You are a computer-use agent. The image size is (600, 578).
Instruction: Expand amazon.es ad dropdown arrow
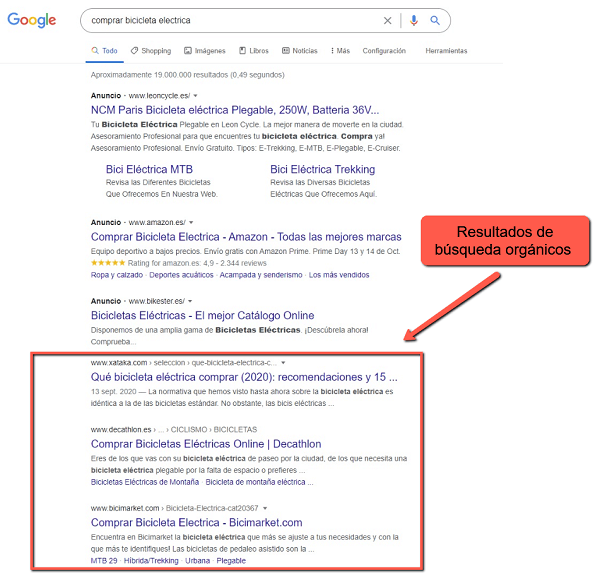[191, 222]
